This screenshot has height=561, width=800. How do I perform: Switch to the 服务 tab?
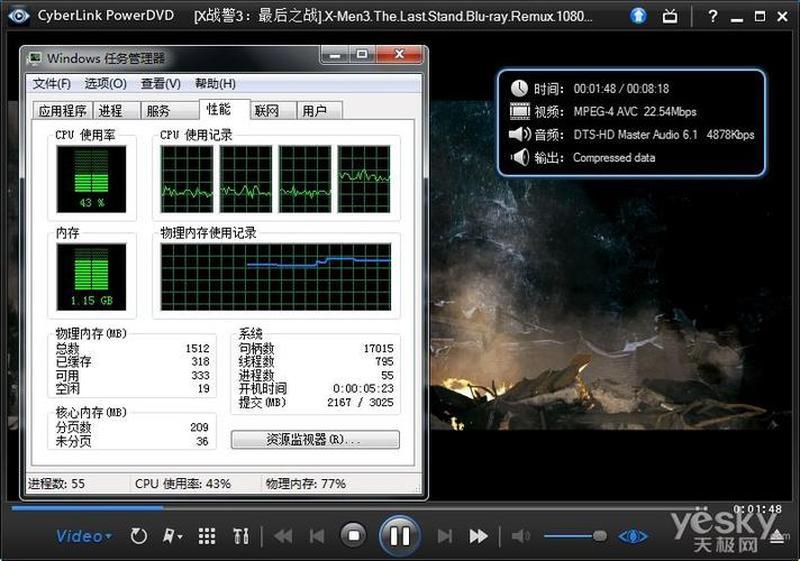click(x=170, y=110)
